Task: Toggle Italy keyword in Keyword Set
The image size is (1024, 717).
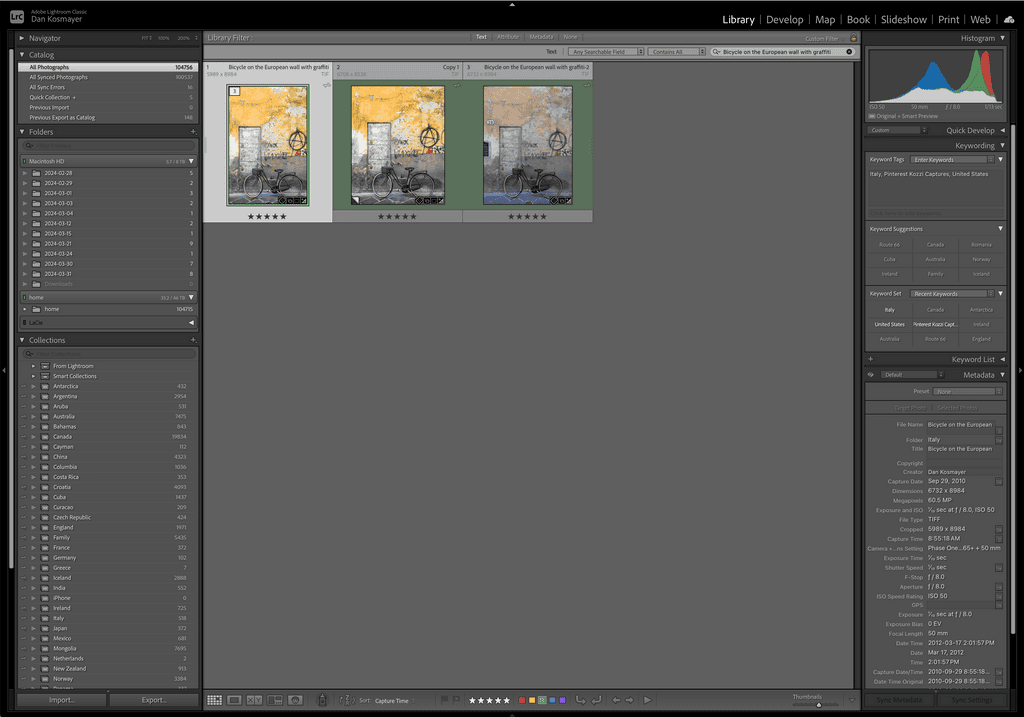Action: [889, 310]
